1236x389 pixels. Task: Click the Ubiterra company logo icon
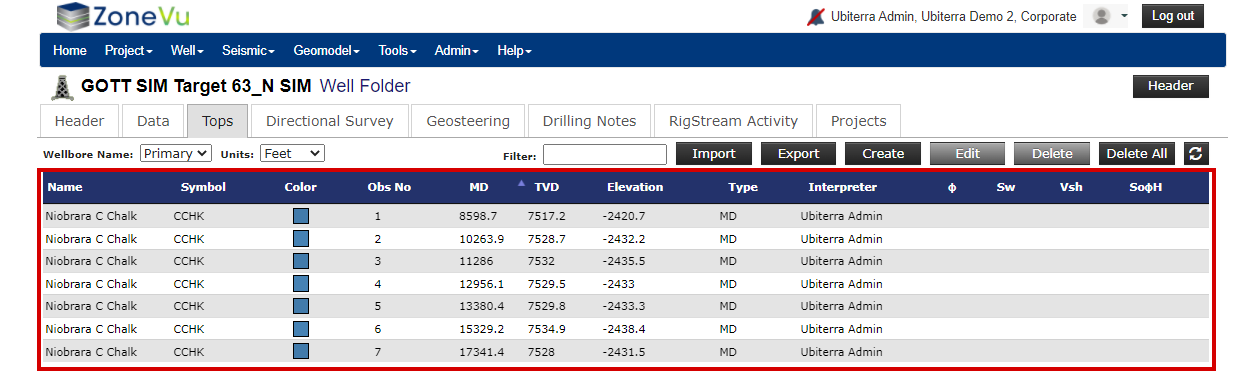point(816,17)
